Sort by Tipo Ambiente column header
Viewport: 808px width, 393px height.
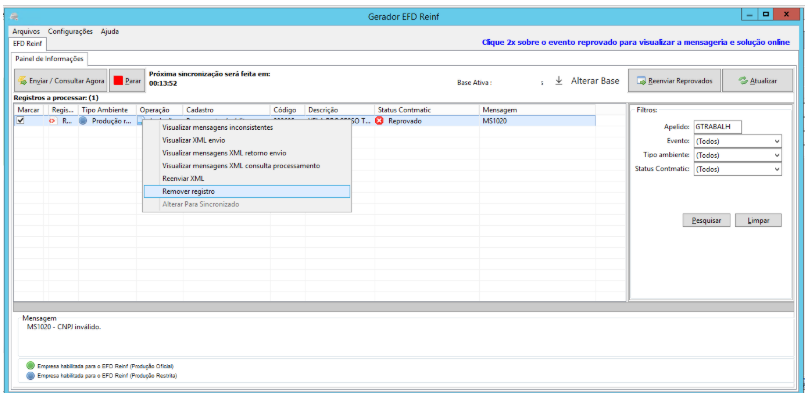tap(107, 110)
